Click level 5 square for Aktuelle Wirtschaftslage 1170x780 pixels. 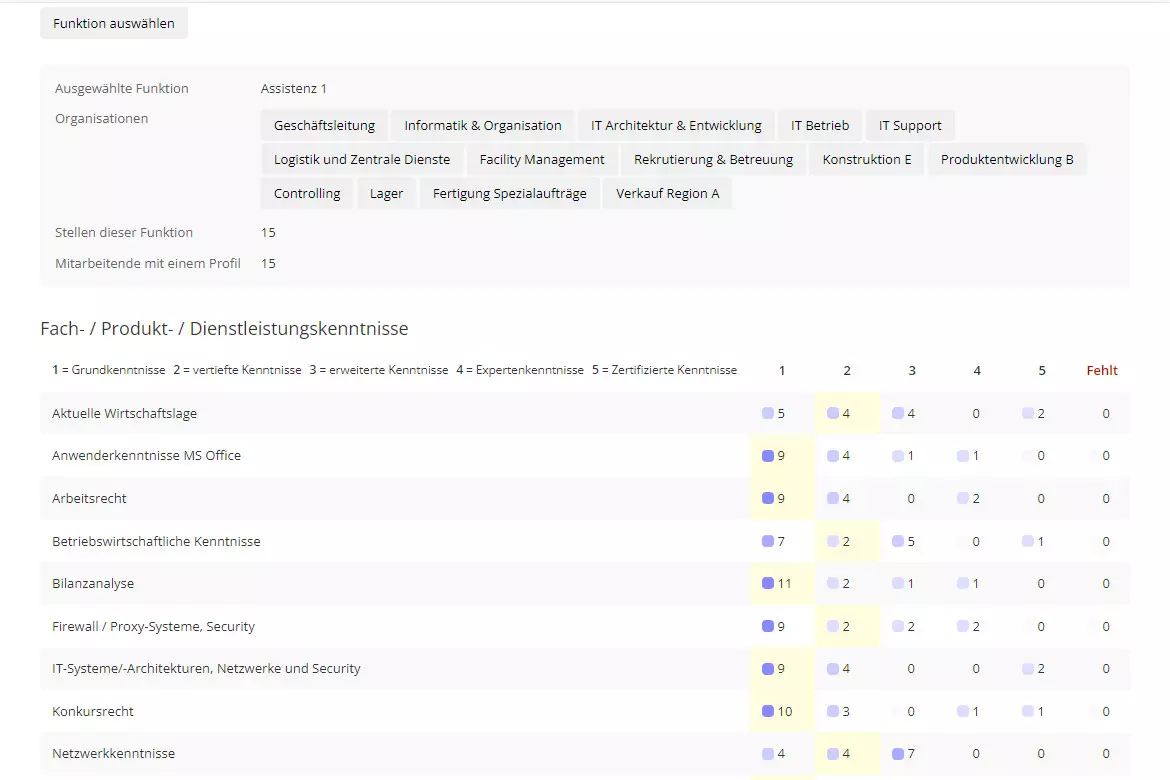(1028, 413)
